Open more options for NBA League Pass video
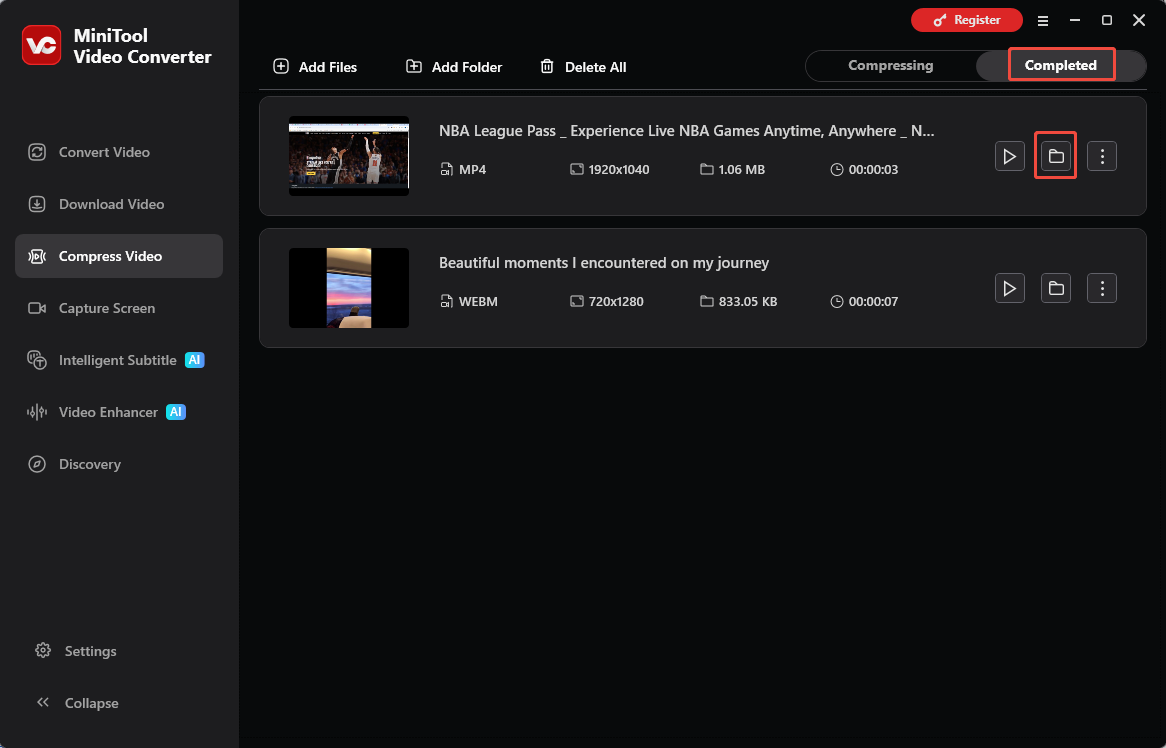1166x748 pixels. 1102,156
